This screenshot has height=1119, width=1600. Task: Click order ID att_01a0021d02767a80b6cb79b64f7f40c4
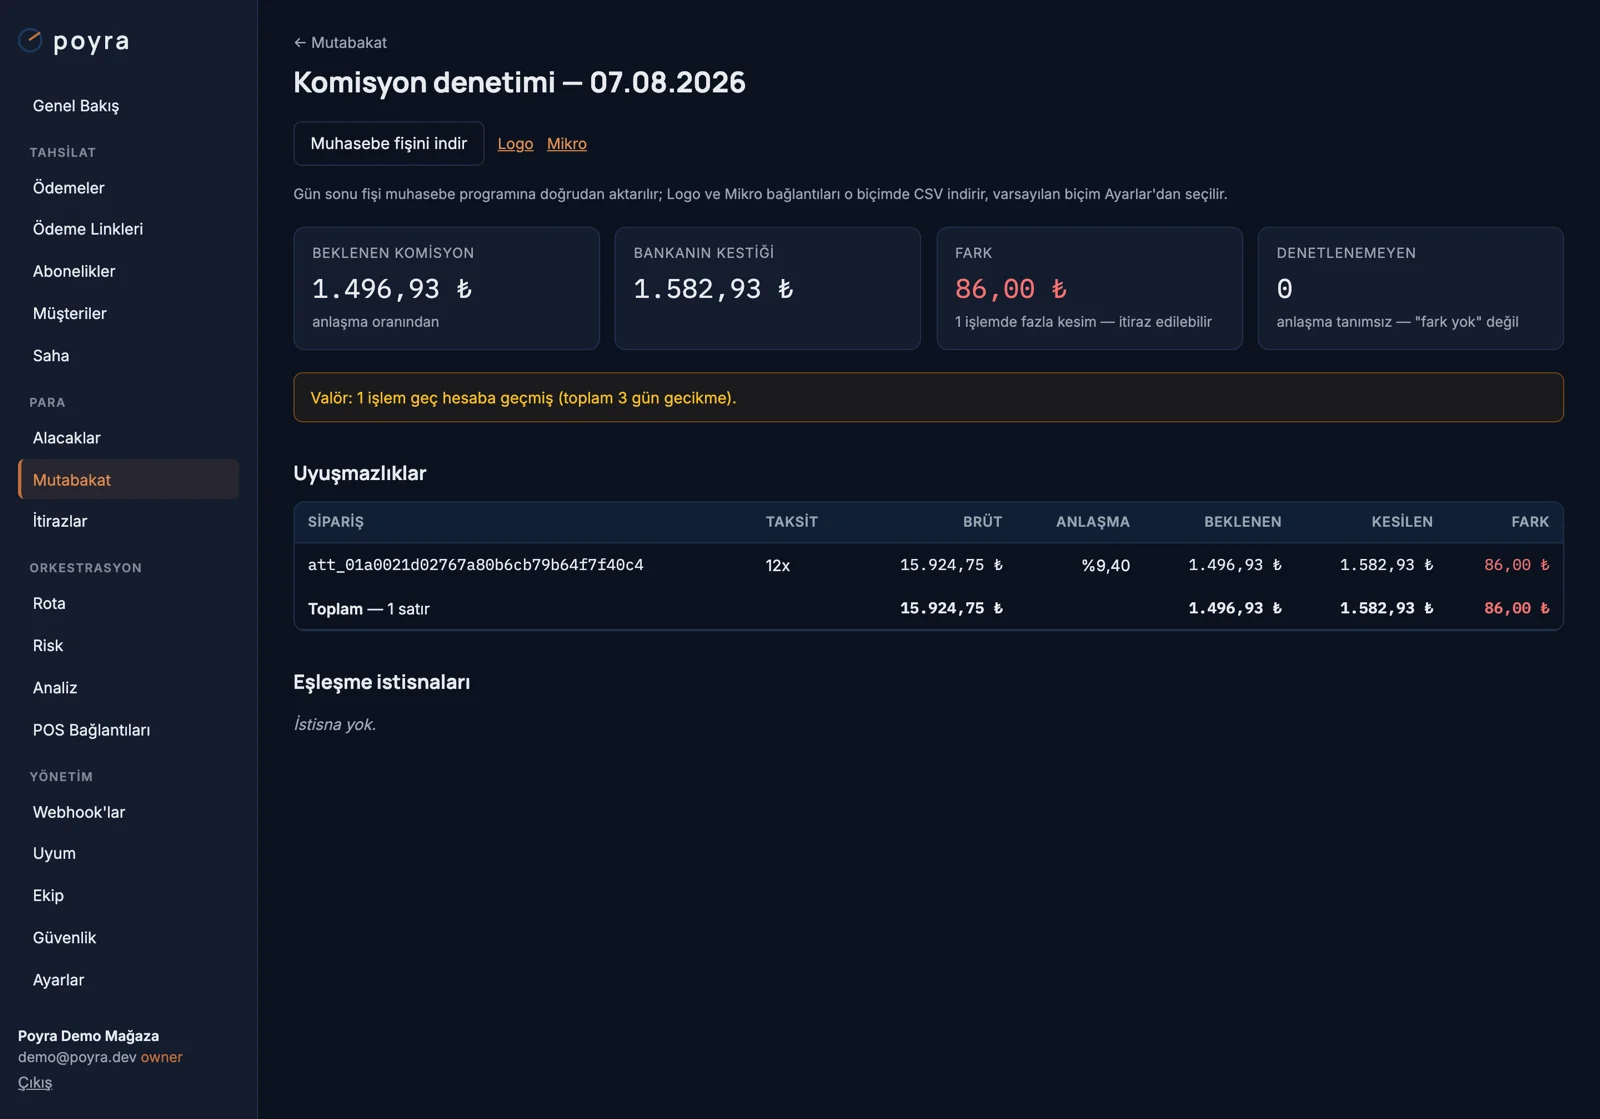475,565
